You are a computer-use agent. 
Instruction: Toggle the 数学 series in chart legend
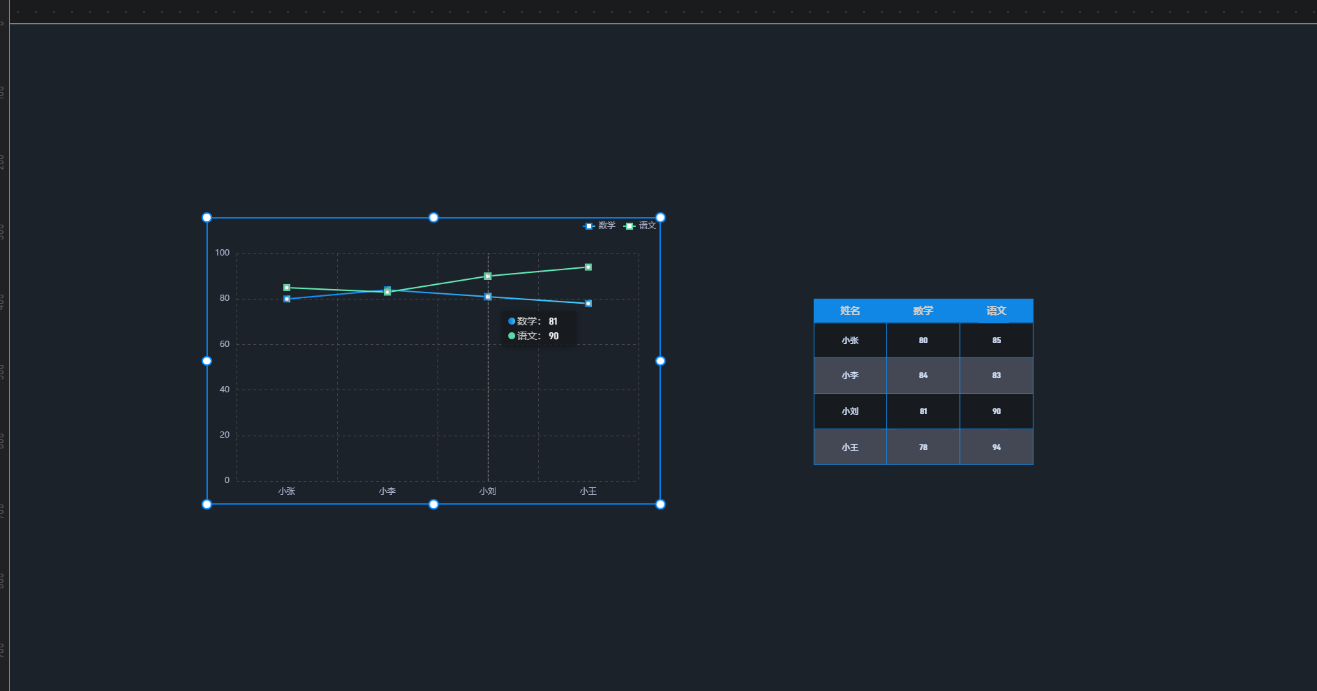pos(600,226)
